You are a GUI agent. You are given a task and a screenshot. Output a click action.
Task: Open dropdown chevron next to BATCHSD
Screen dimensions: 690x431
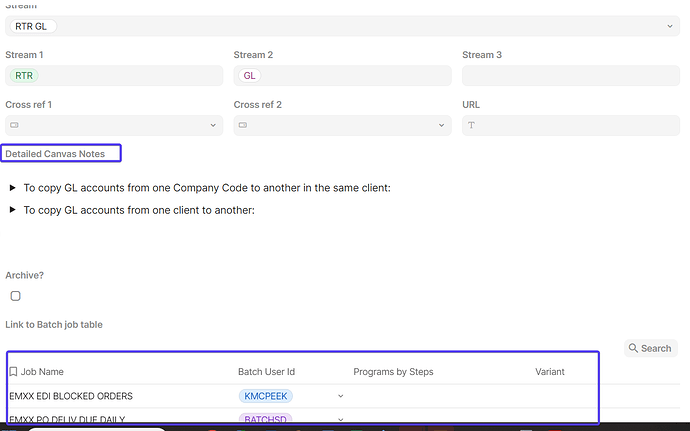(341, 419)
